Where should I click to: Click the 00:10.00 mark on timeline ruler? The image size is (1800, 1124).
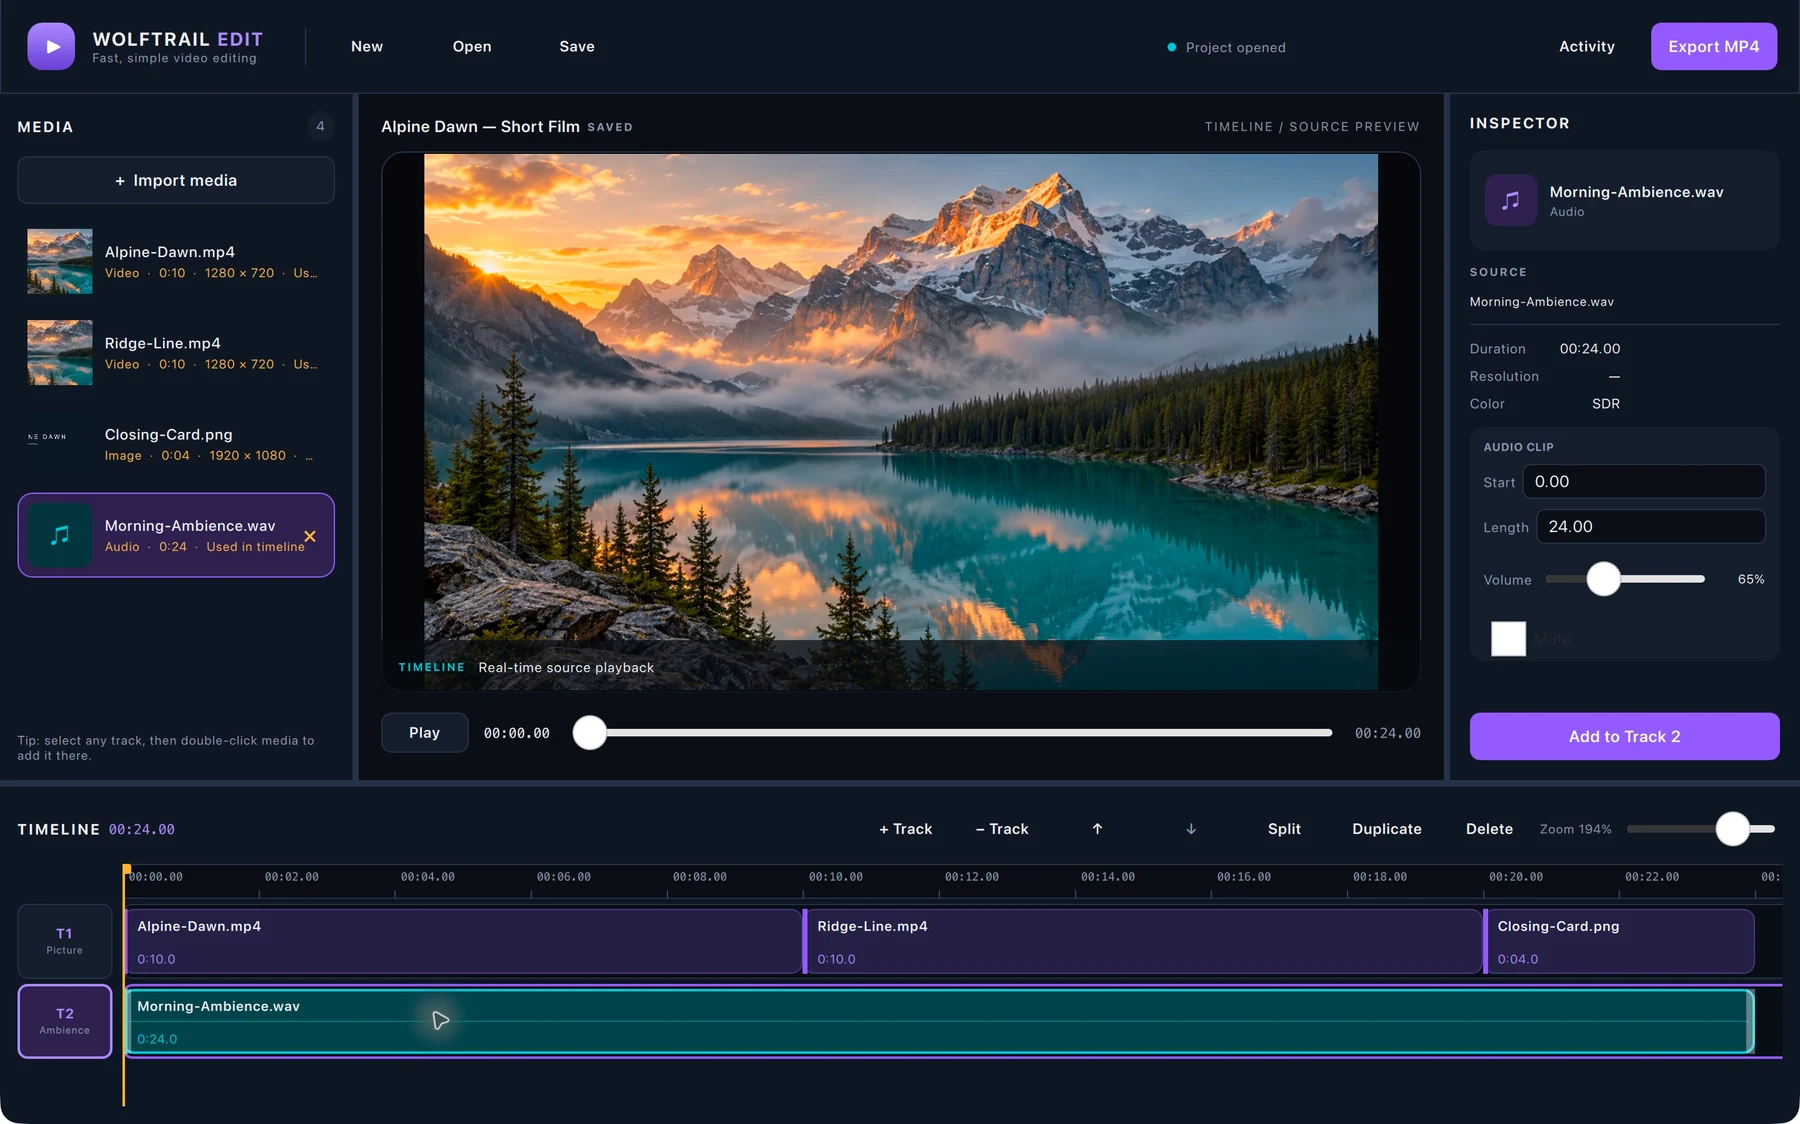coord(836,877)
